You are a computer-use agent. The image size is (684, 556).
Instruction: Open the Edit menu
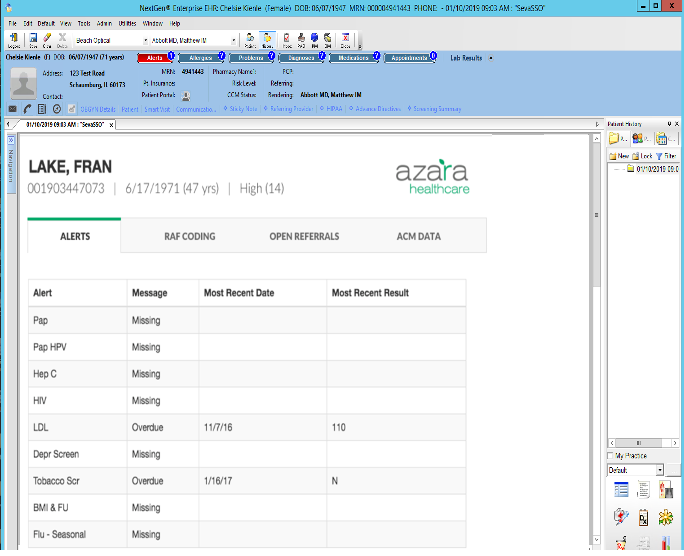(28, 24)
